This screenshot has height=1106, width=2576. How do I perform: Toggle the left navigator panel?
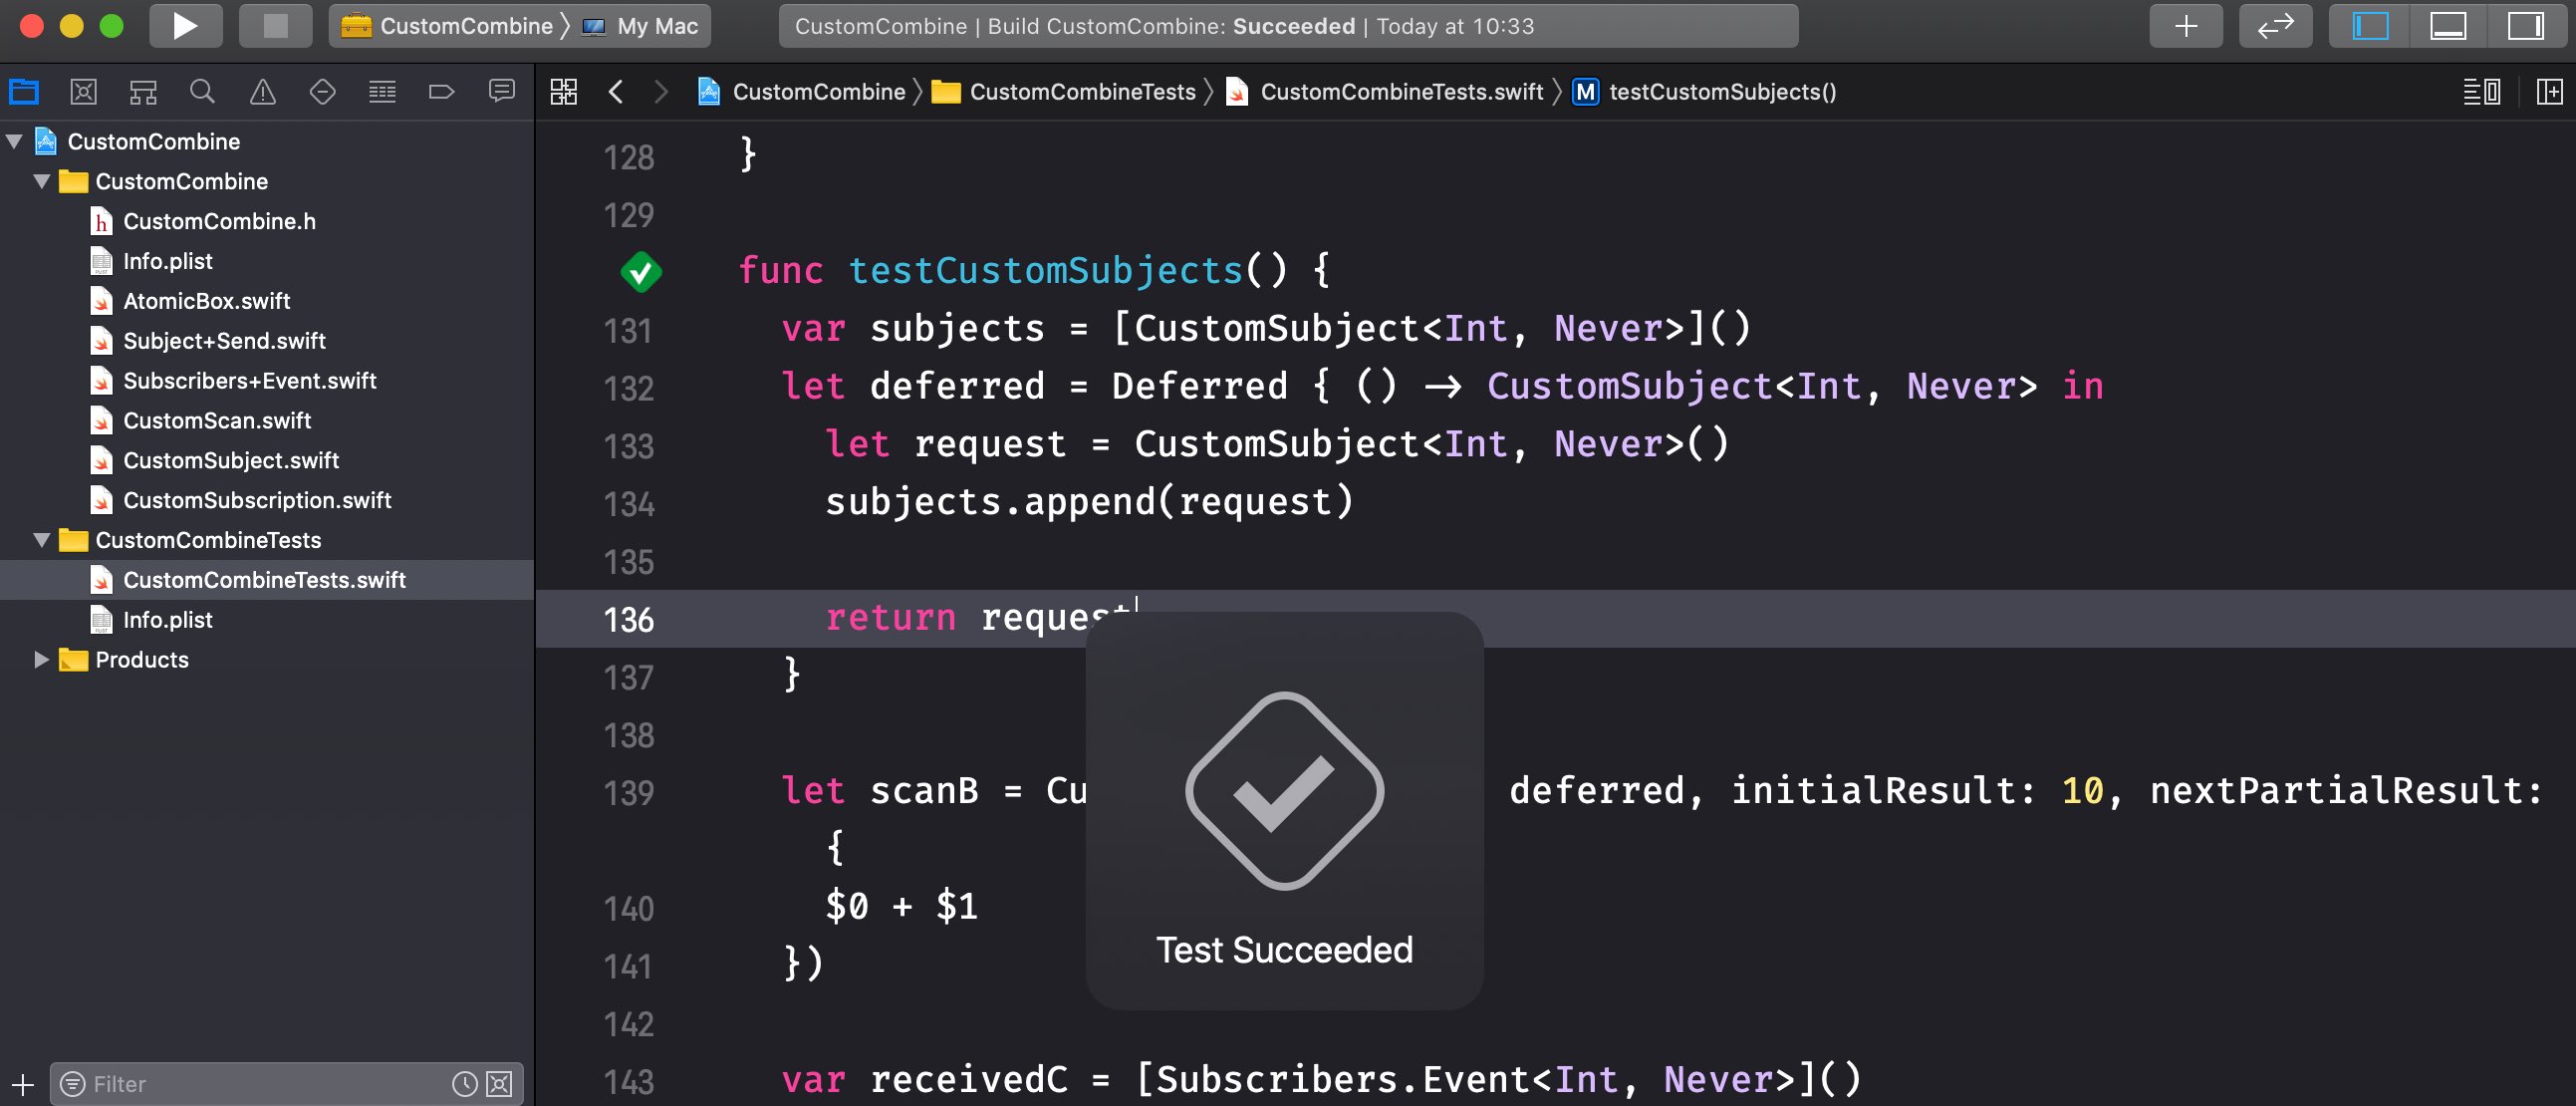[x=2369, y=26]
